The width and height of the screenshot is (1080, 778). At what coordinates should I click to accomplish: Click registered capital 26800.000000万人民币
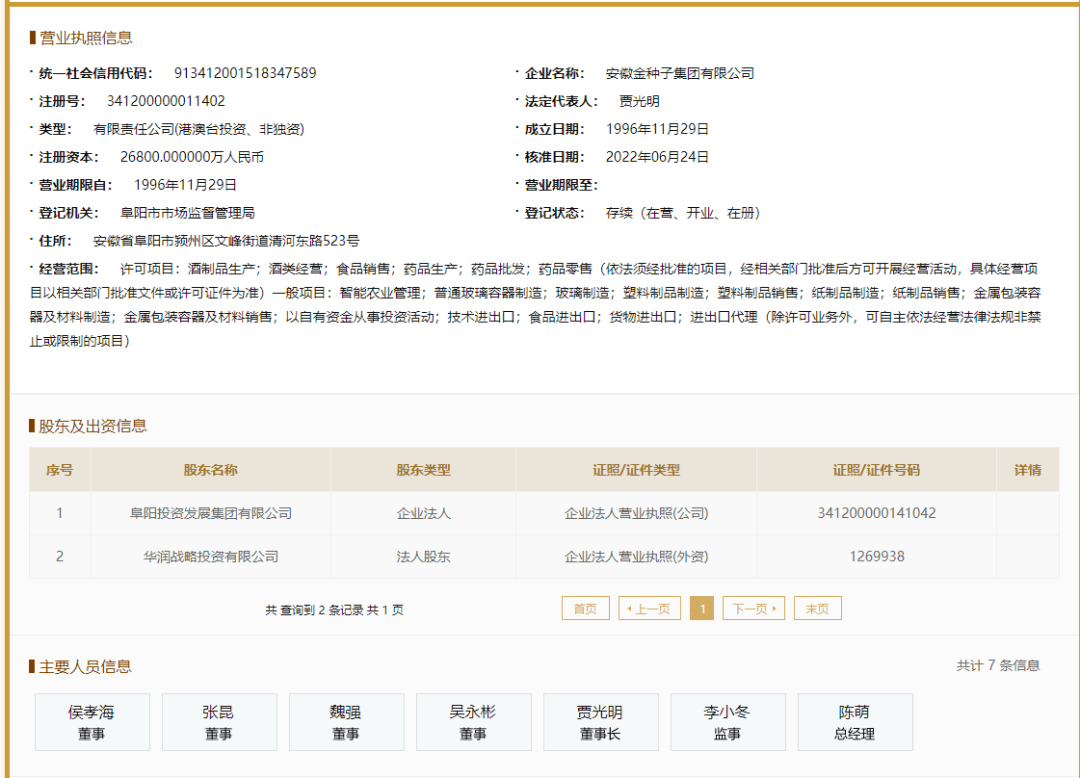(x=191, y=157)
